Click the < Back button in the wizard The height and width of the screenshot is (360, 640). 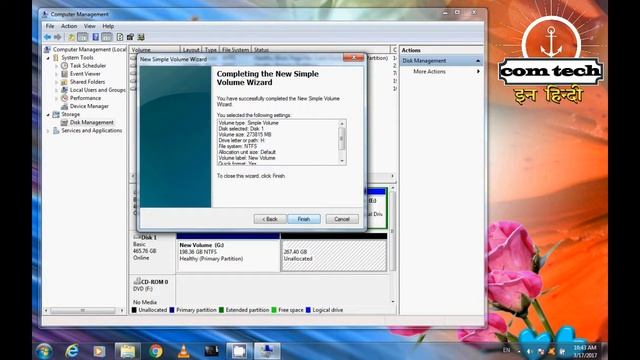point(270,219)
